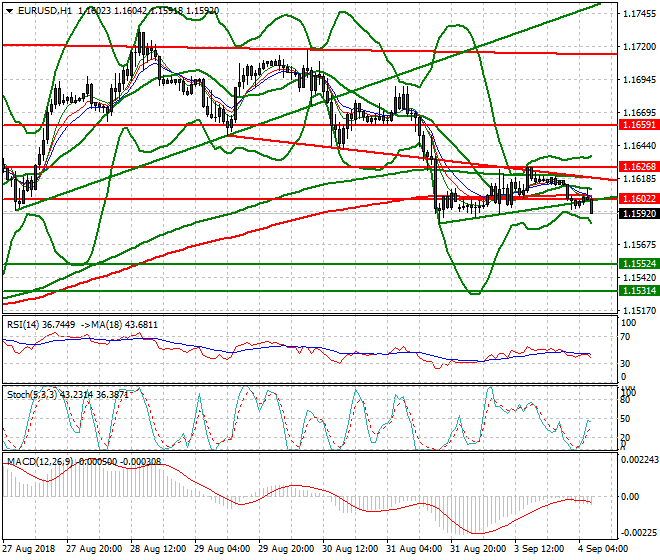The width and height of the screenshot is (660, 560).
Task: Click the 0.002243 MACD scale value
Action: (640, 460)
